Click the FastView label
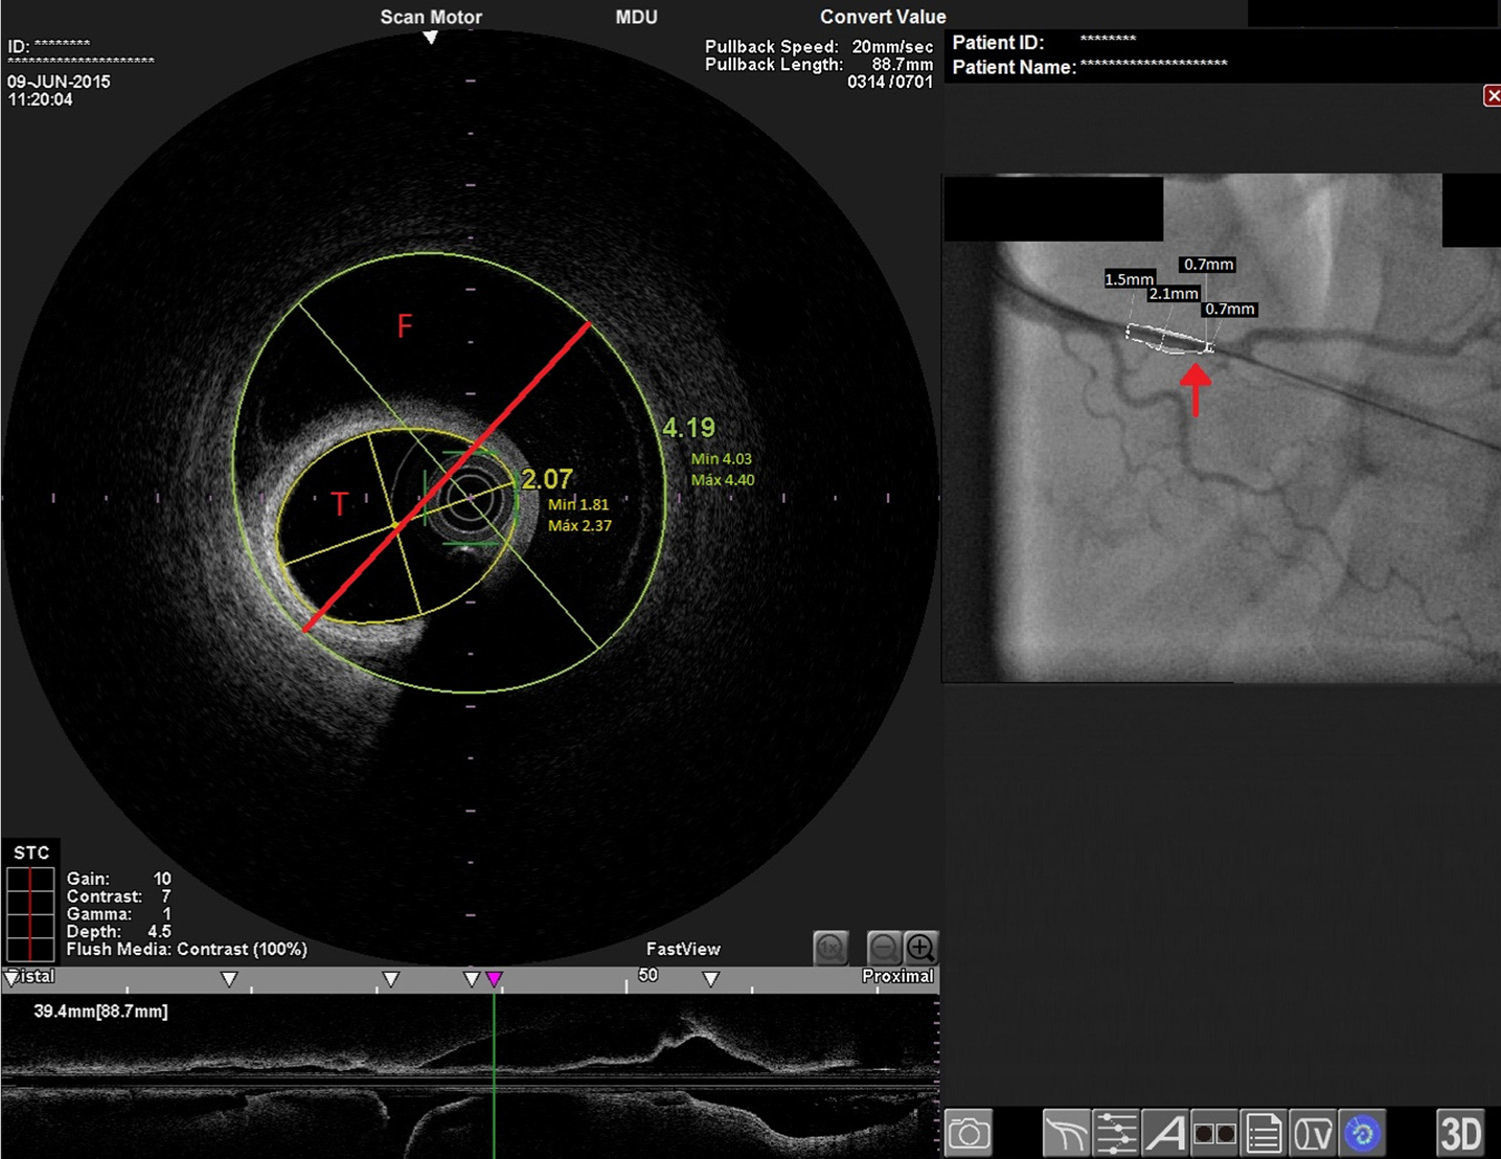1501x1159 pixels. (x=683, y=949)
